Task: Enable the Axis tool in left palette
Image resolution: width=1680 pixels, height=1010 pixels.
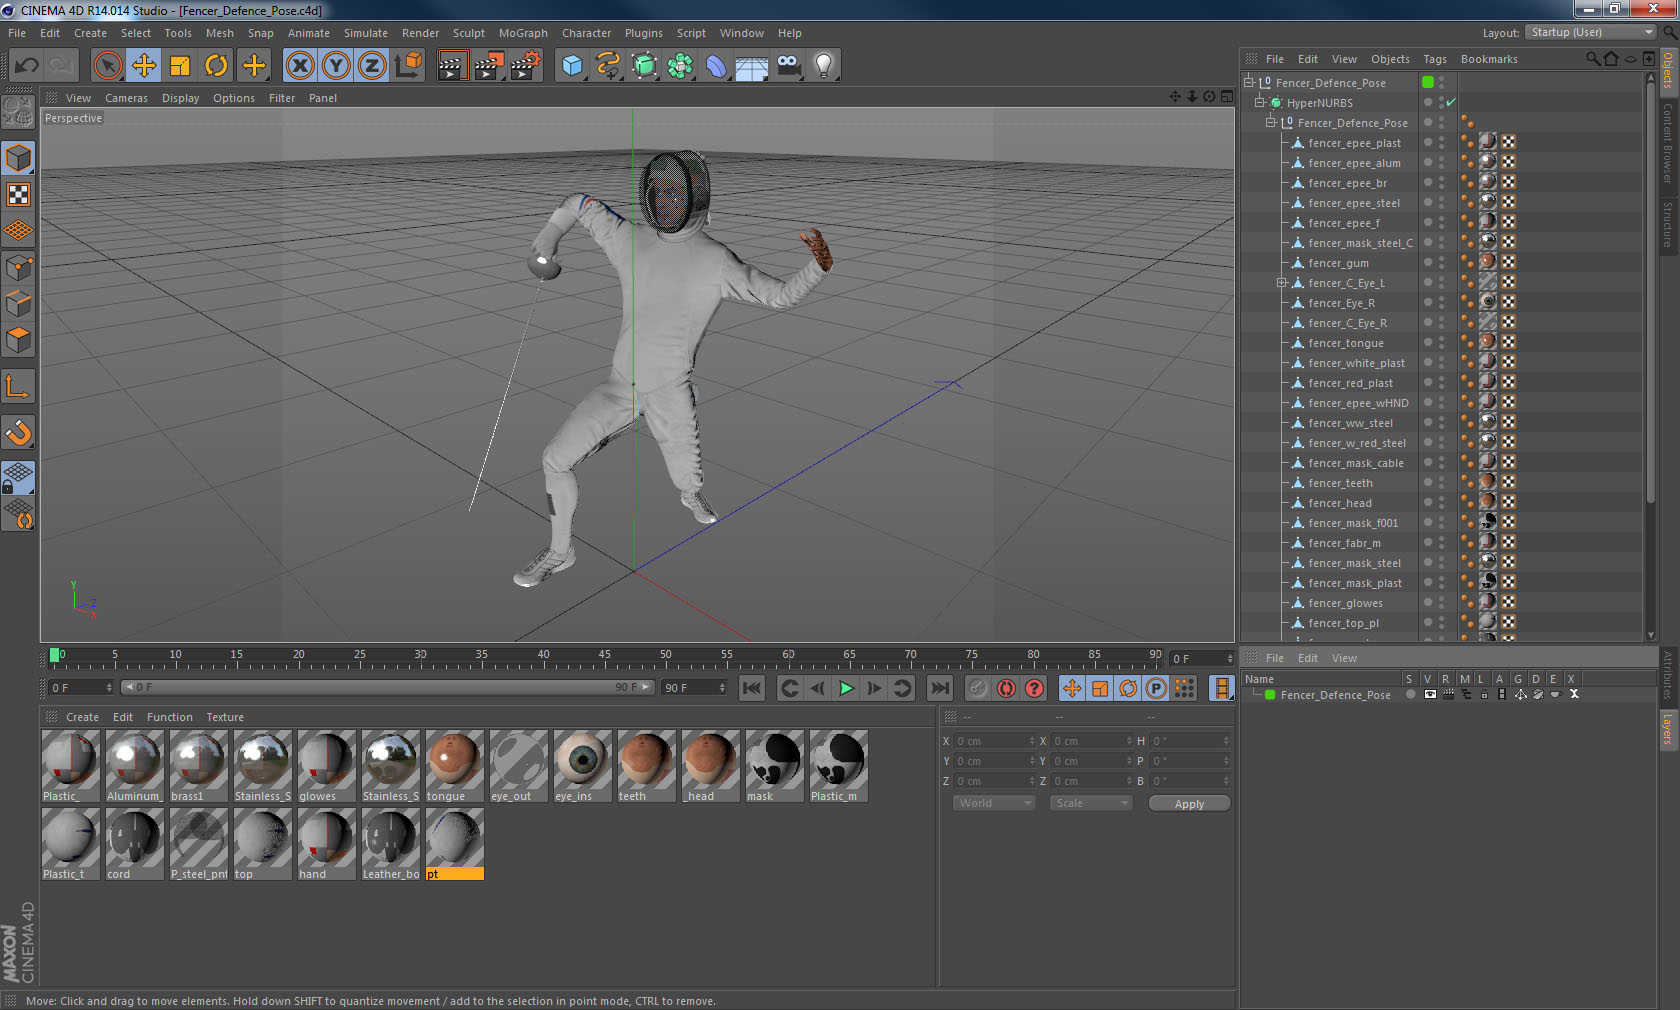Action: point(19,386)
